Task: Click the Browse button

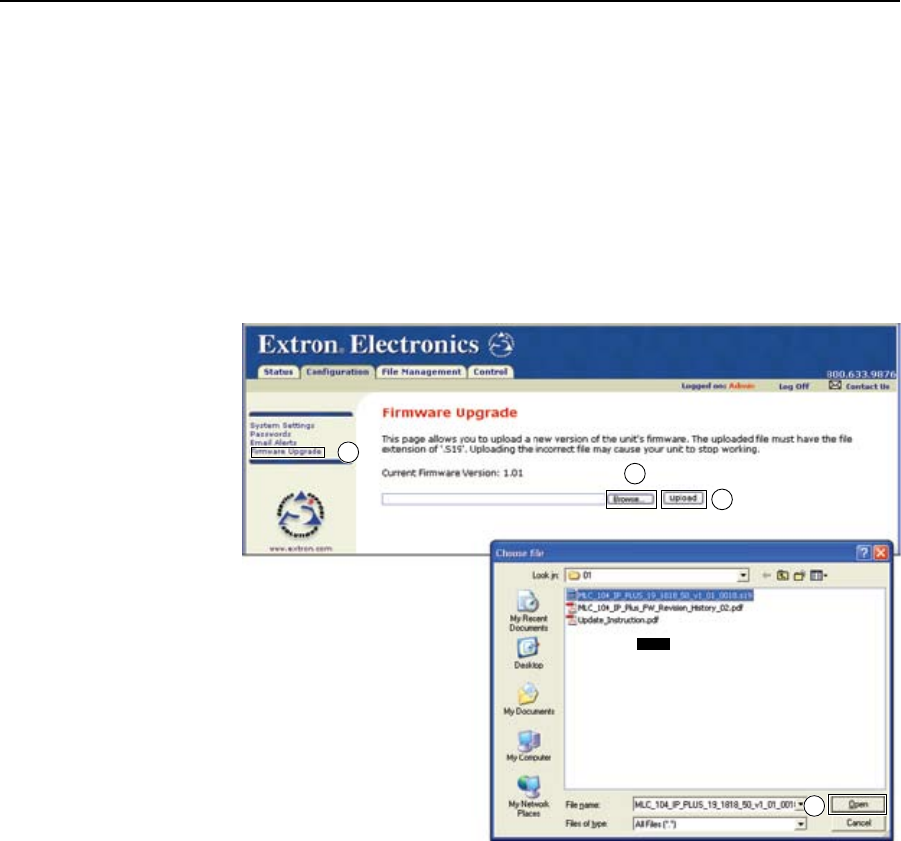Action: click(631, 499)
